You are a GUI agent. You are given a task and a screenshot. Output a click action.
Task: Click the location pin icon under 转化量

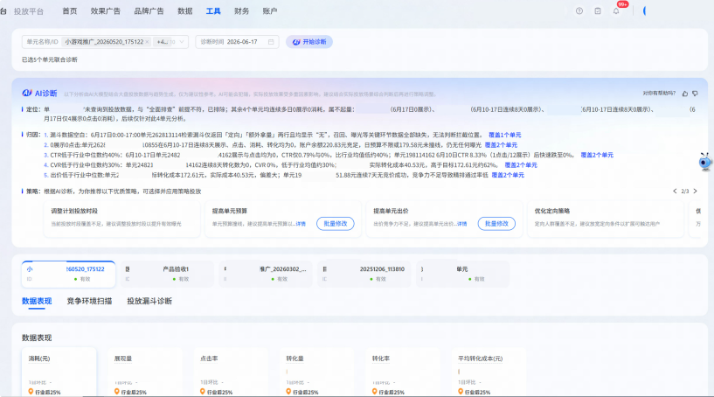pos(288,392)
